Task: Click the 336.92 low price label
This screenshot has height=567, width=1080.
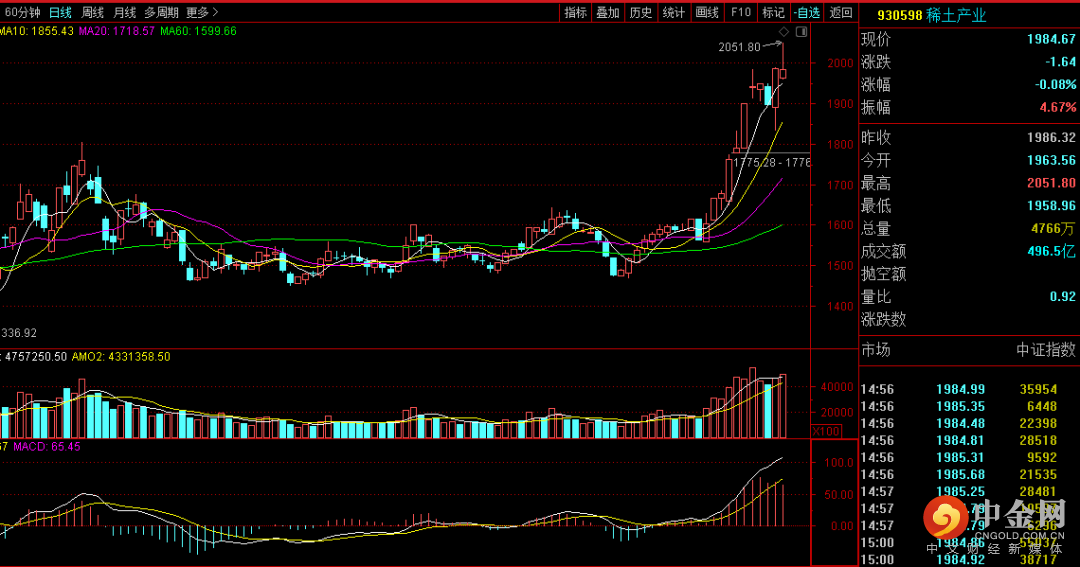Action: [x=19, y=333]
